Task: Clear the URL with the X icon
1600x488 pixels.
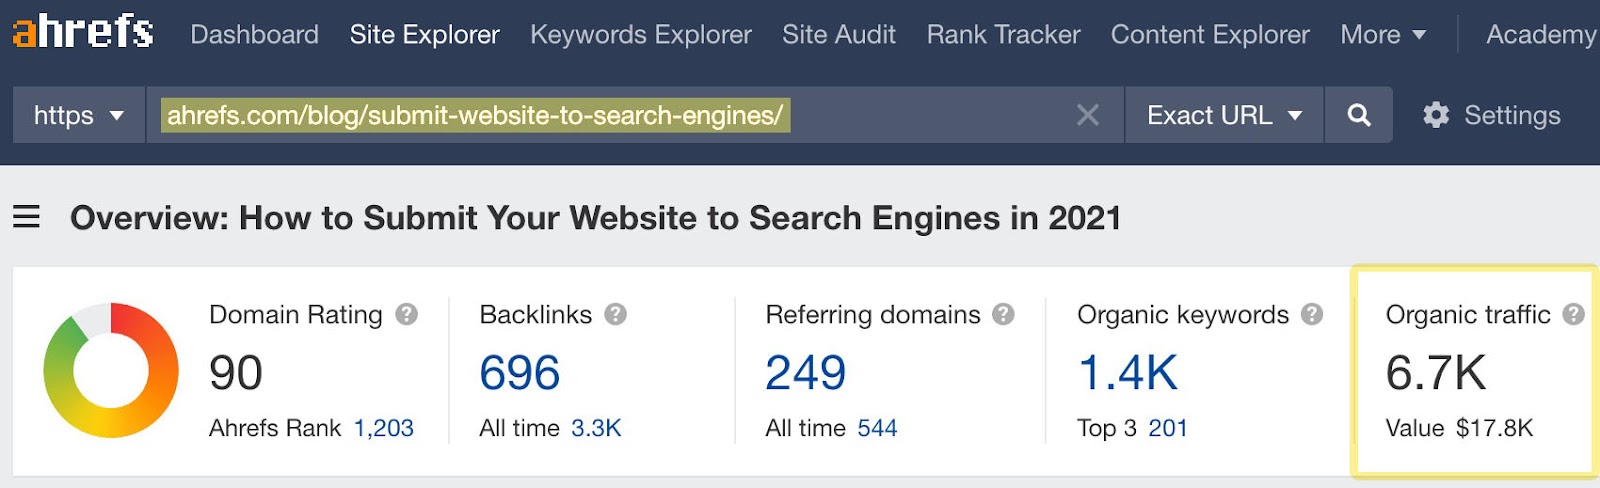Action: (x=1087, y=115)
